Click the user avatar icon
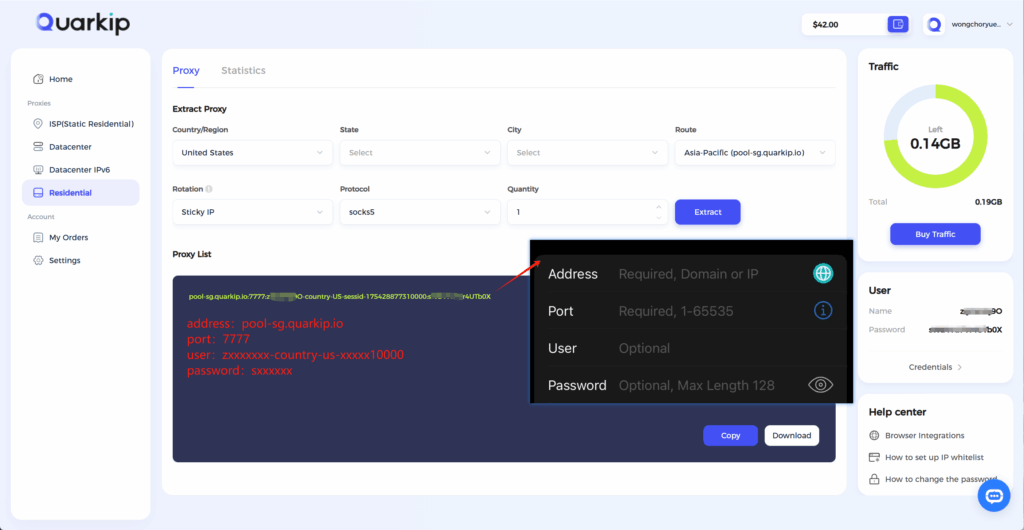The height and width of the screenshot is (530, 1024). click(934, 24)
